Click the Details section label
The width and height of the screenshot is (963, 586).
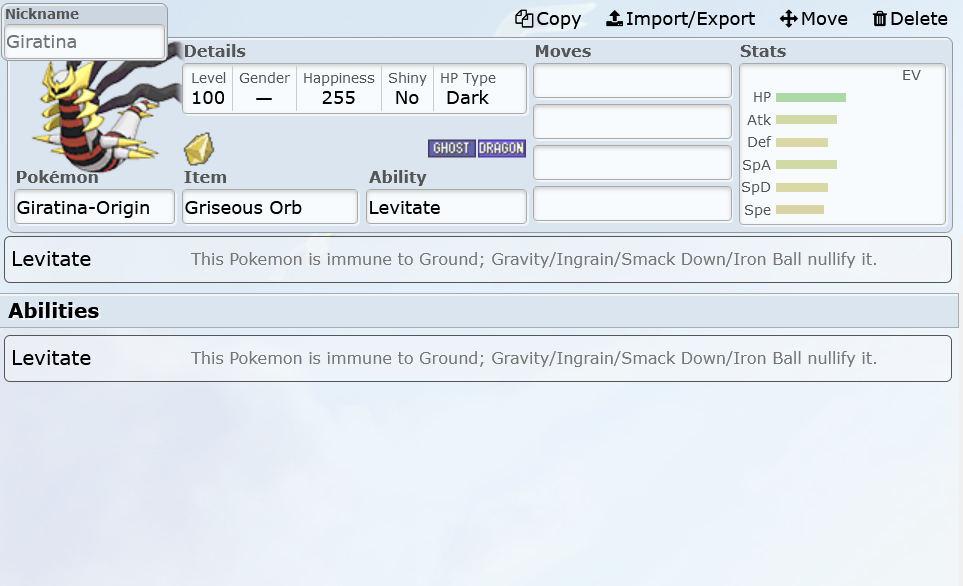214,51
